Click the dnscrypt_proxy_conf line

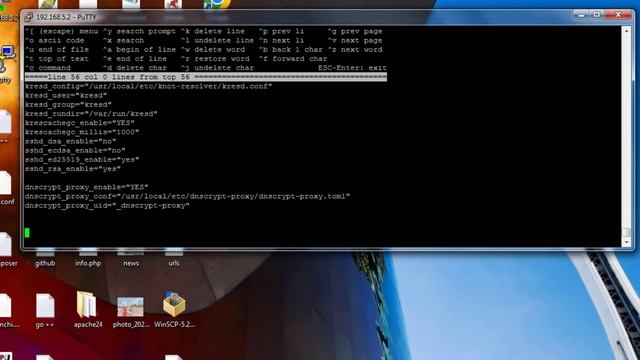point(187,196)
